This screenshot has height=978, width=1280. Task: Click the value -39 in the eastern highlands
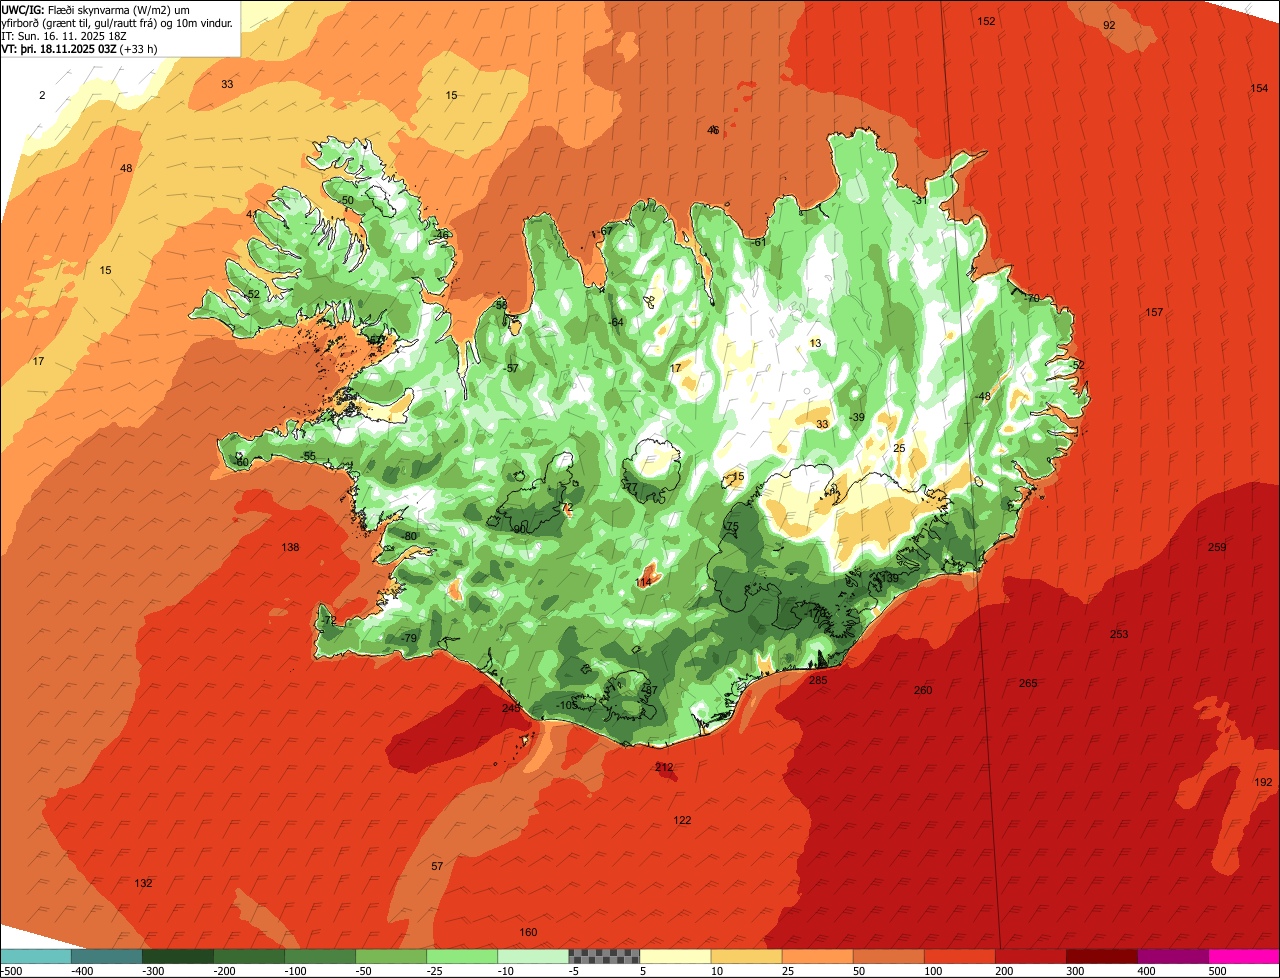[857, 417]
